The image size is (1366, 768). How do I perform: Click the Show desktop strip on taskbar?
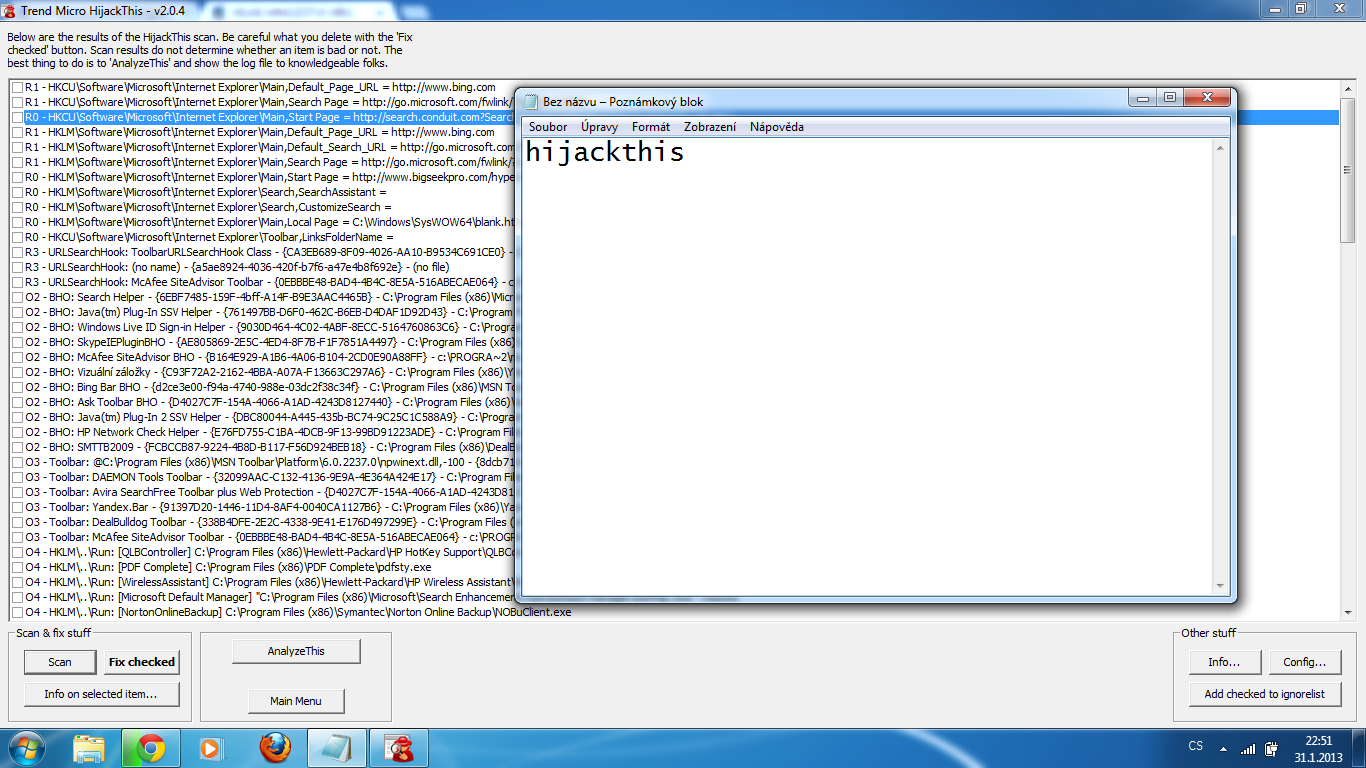click(1359, 748)
